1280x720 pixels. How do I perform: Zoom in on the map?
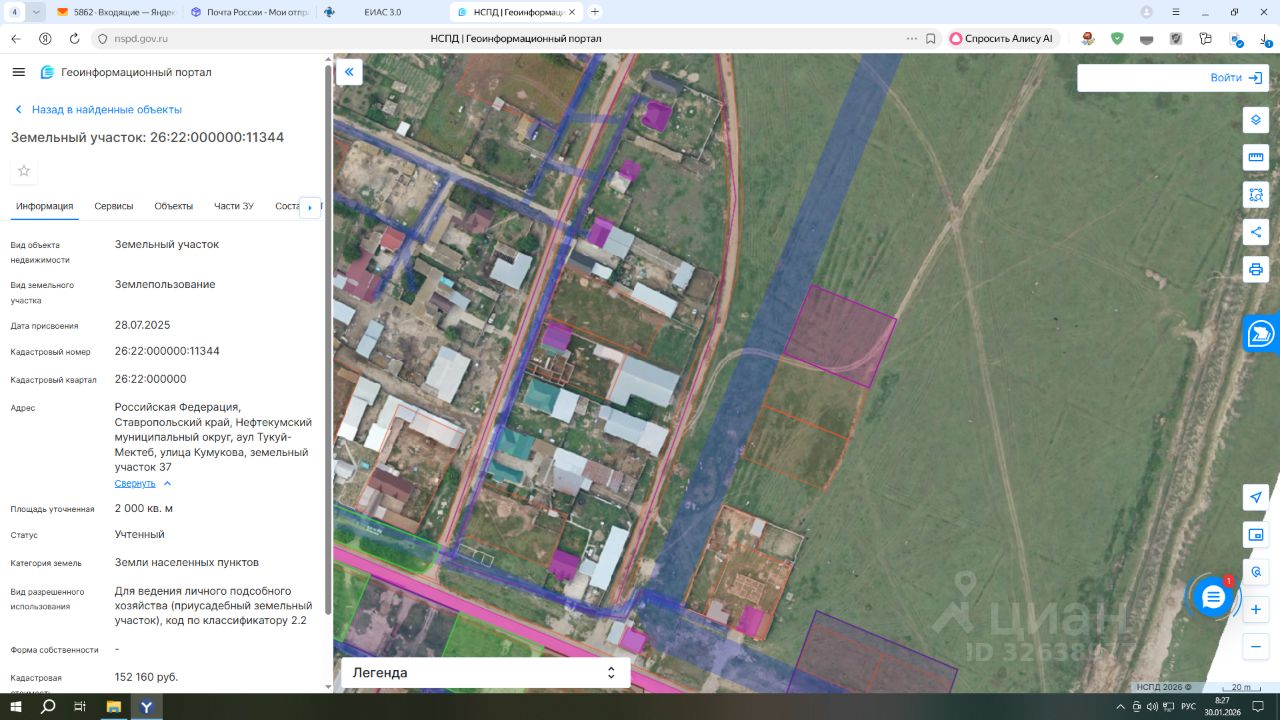click(1256, 609)
